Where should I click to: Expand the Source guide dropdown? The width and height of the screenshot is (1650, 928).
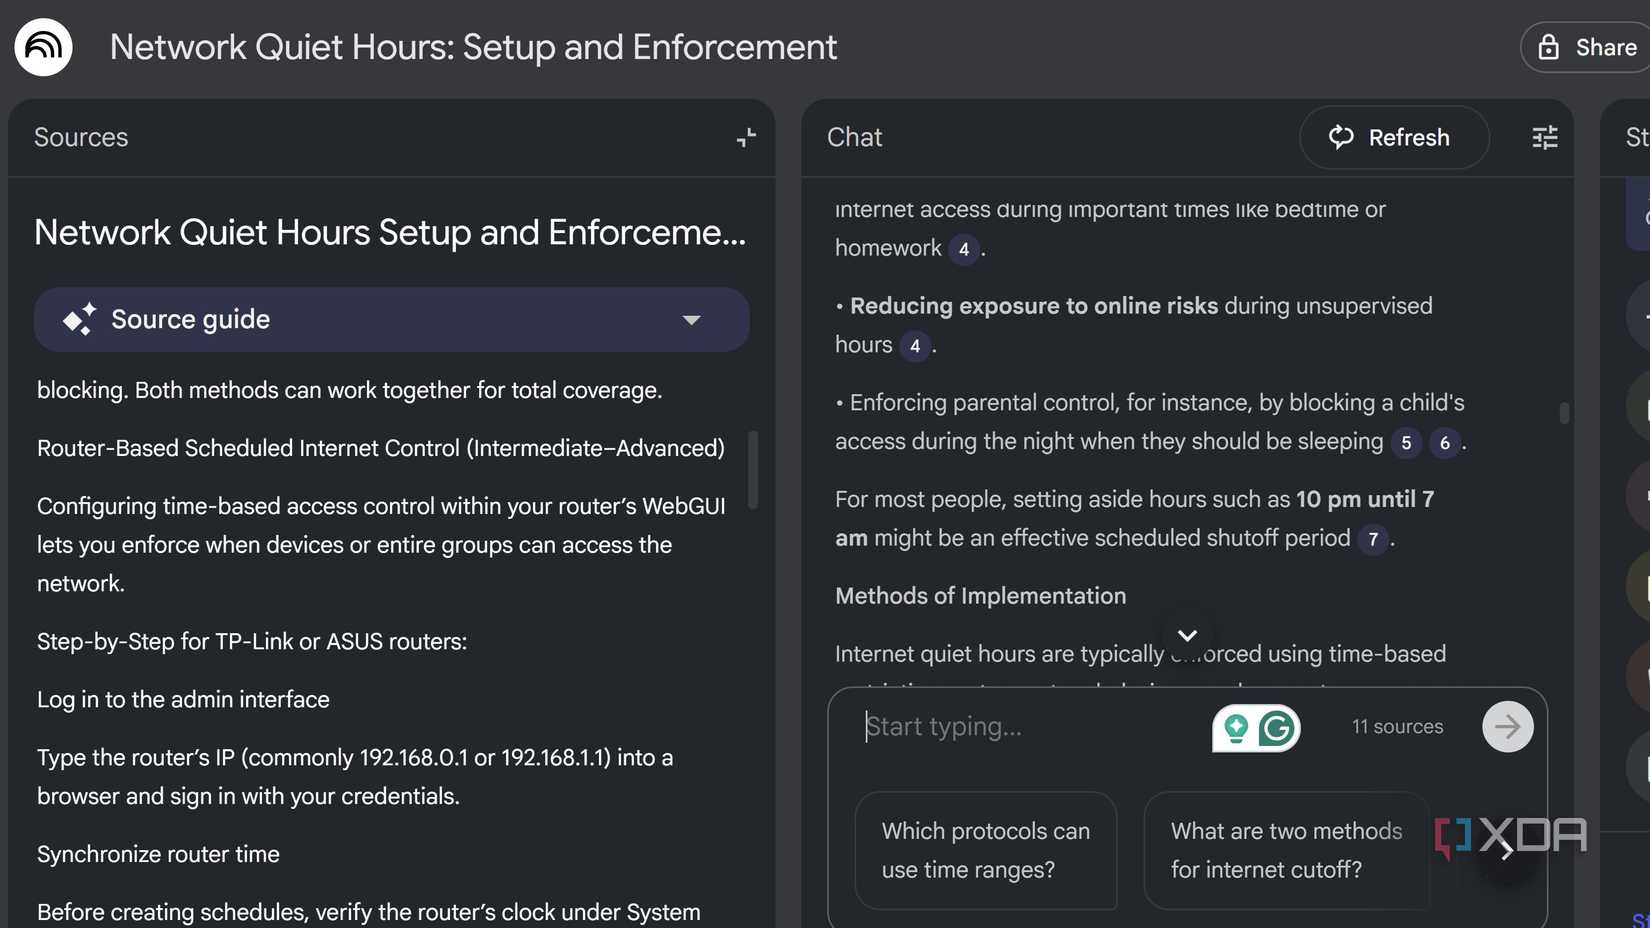pos(691,320)
